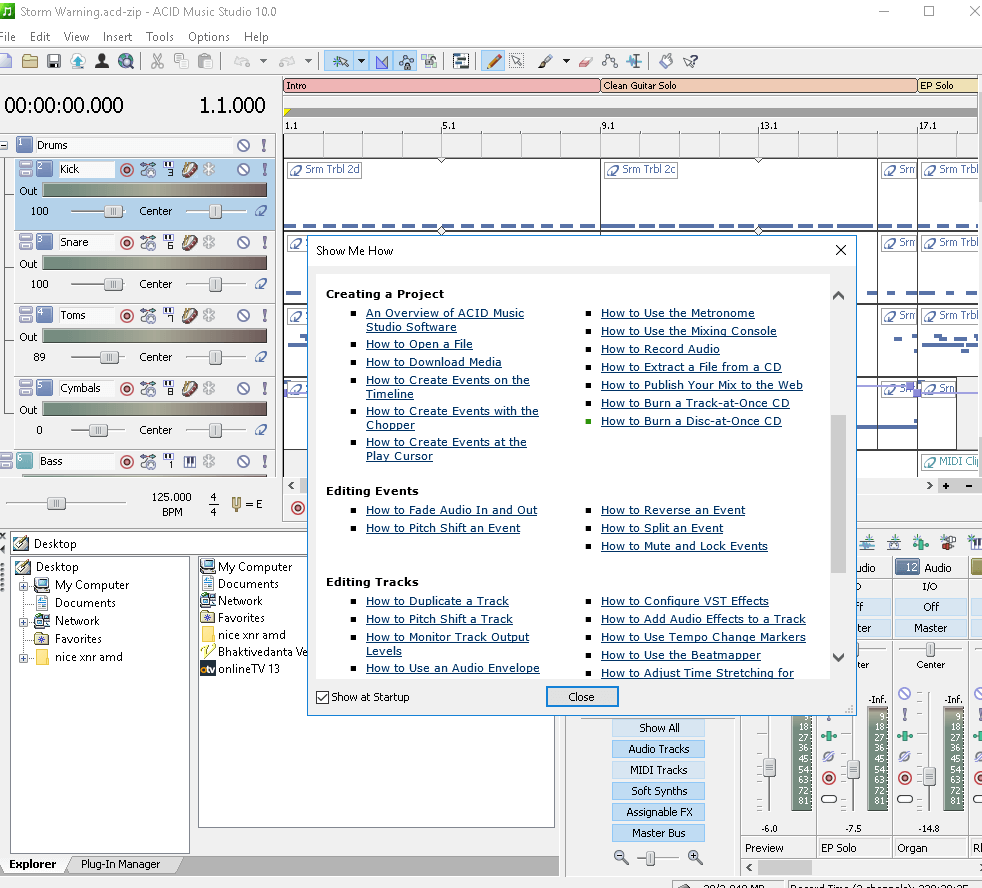Select the Envelope tool
This screenshot has height=888, width=982.
[610, 61]
